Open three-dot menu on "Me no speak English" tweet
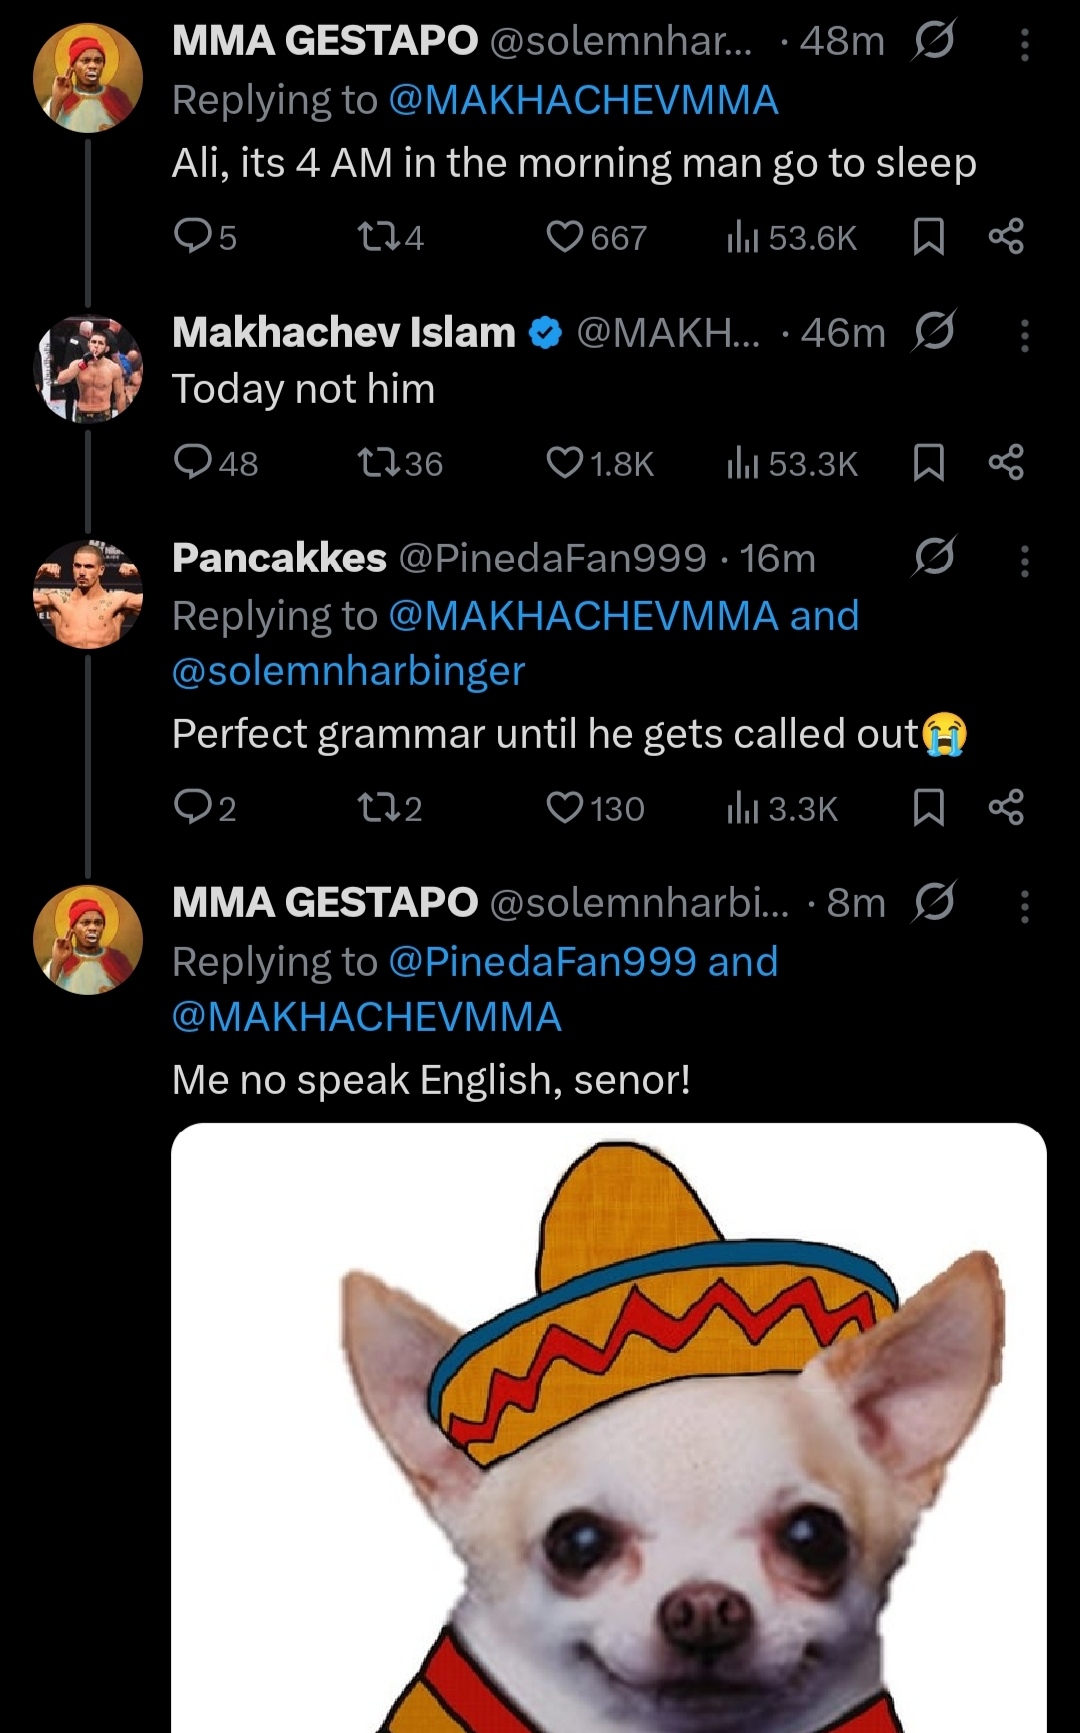This screenshot has width=1080, height=1733. (x=1024, y=906)
